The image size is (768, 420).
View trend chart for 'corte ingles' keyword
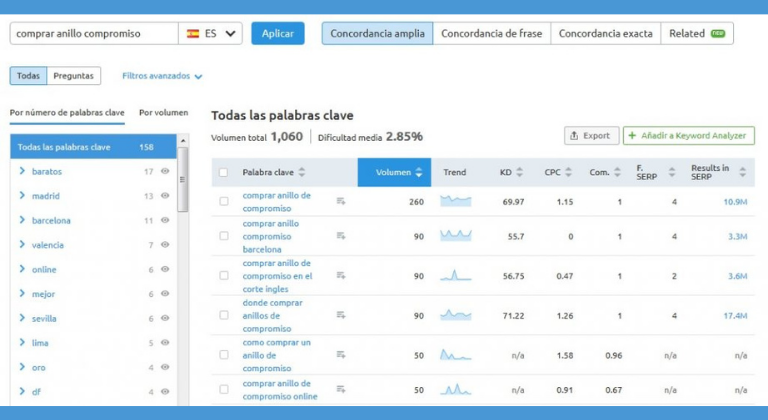[456, 275]
